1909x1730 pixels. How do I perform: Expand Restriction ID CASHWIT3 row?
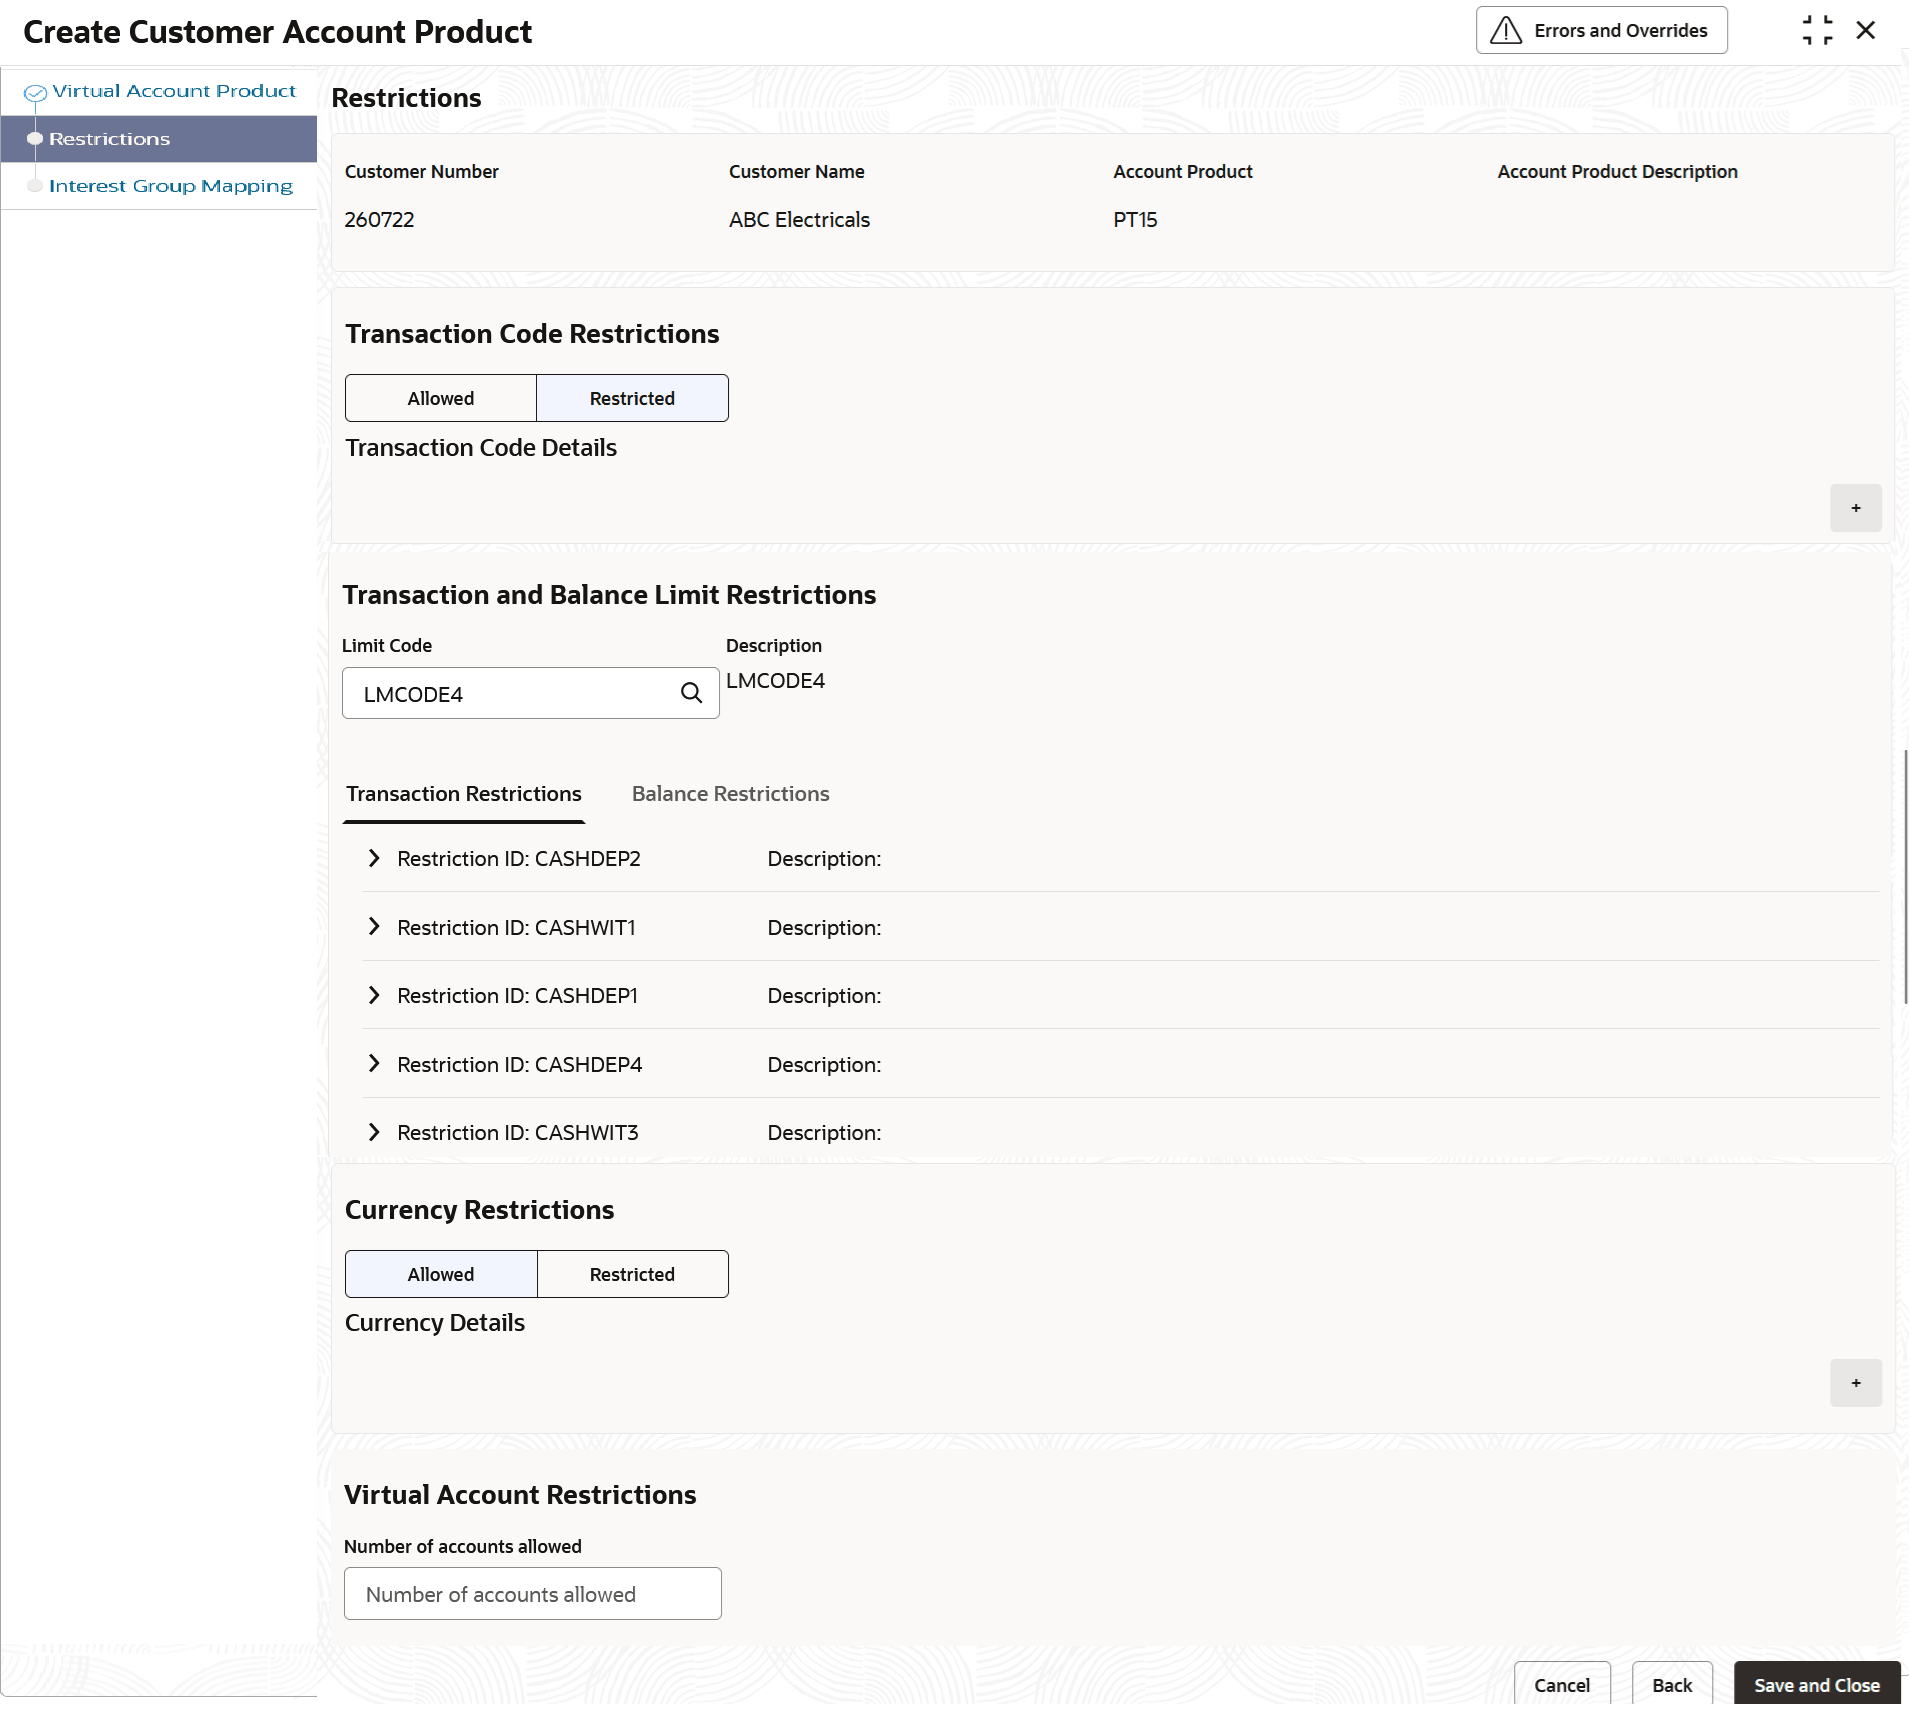click(x=374, y=1132)
